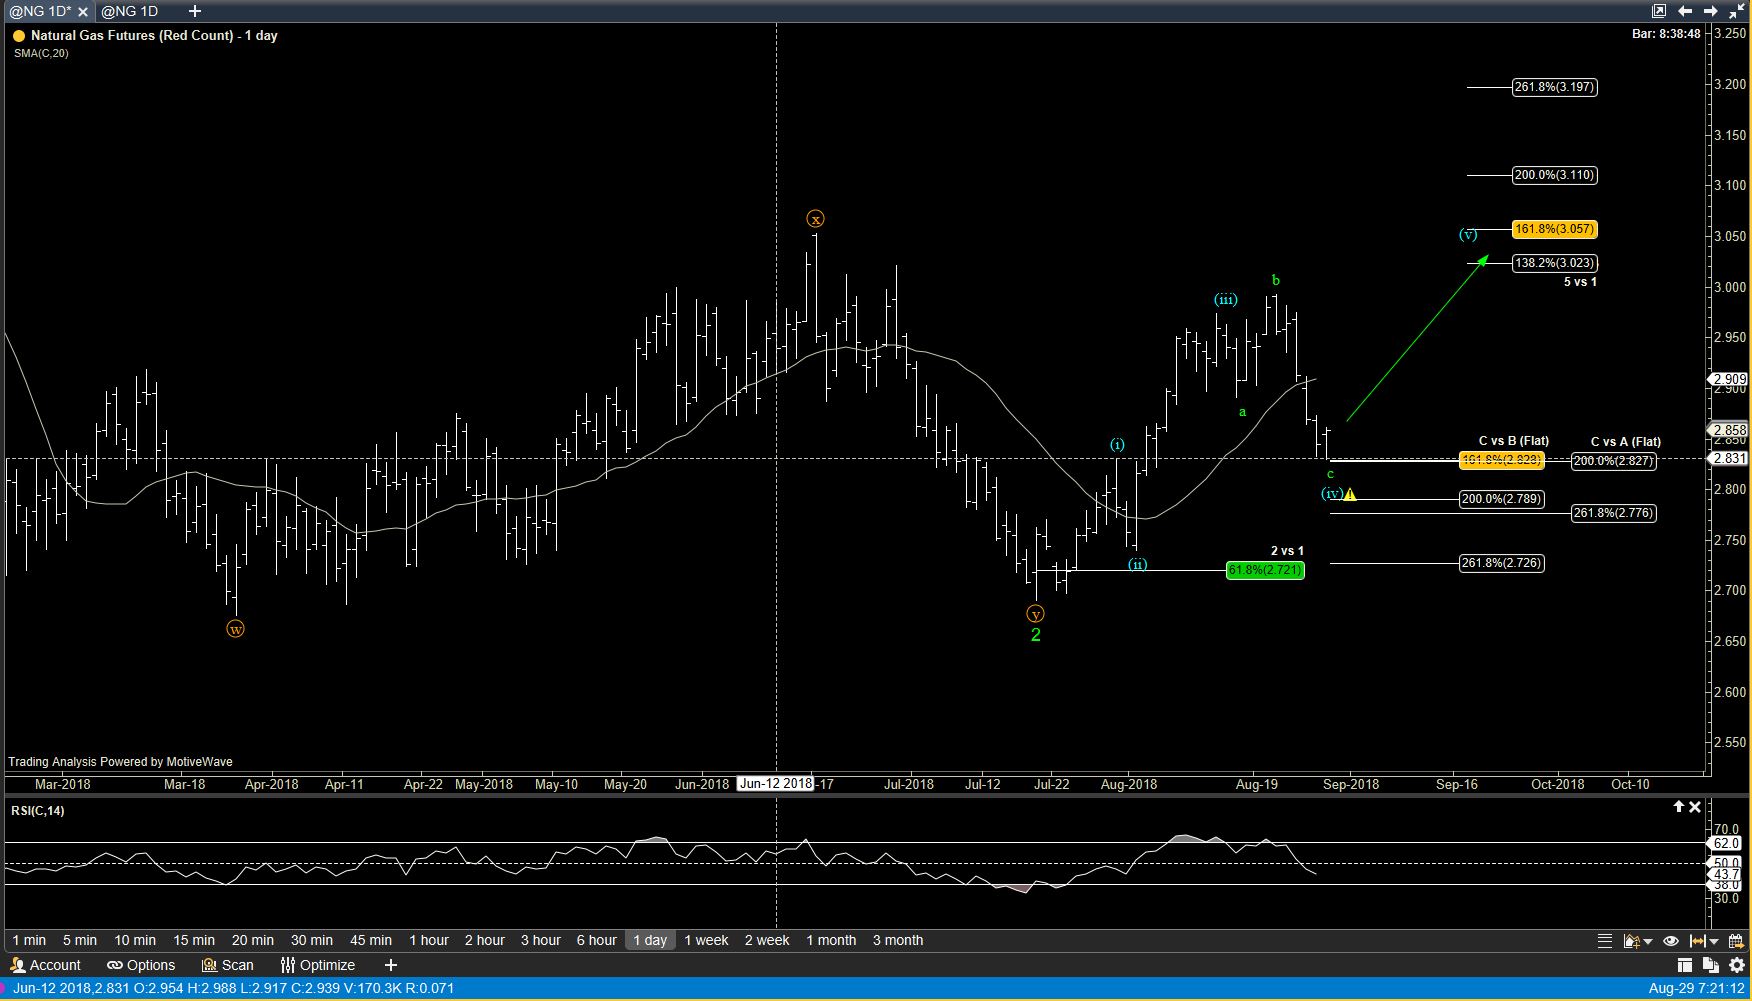The height and width of the screenshot is (1001, 1752).
Task: Select the 2 hour bar size
Action: point(485,940)
